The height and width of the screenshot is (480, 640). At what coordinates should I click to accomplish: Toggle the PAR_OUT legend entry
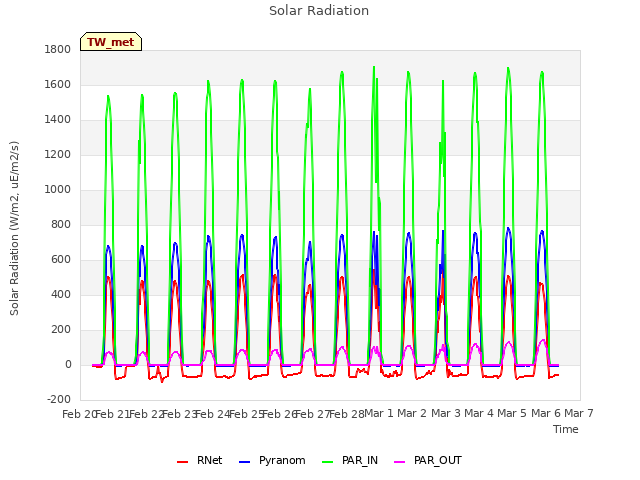point(428,460)
